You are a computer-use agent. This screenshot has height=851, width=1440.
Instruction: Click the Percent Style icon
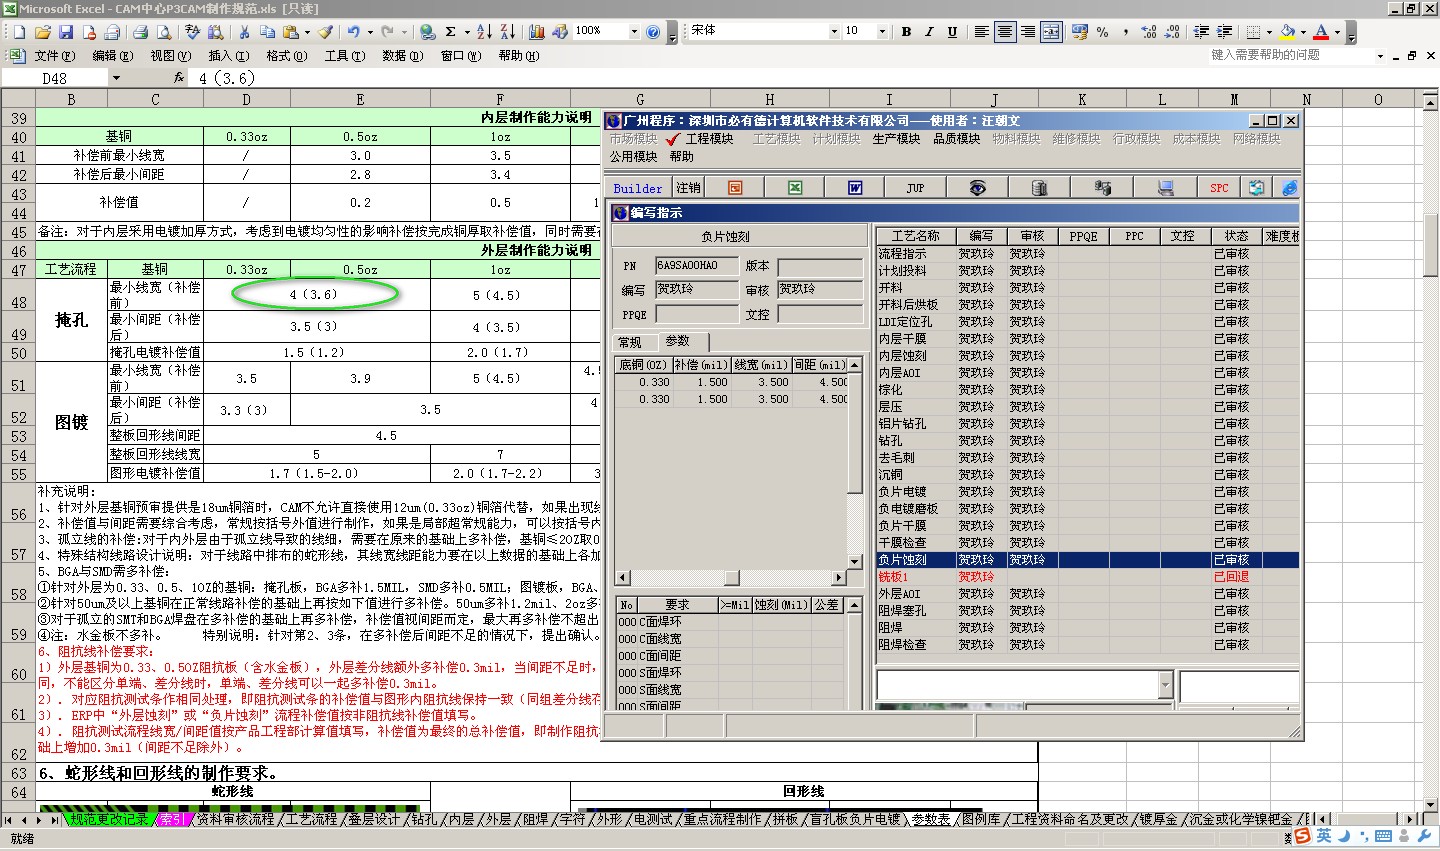tap(1102, 32)
